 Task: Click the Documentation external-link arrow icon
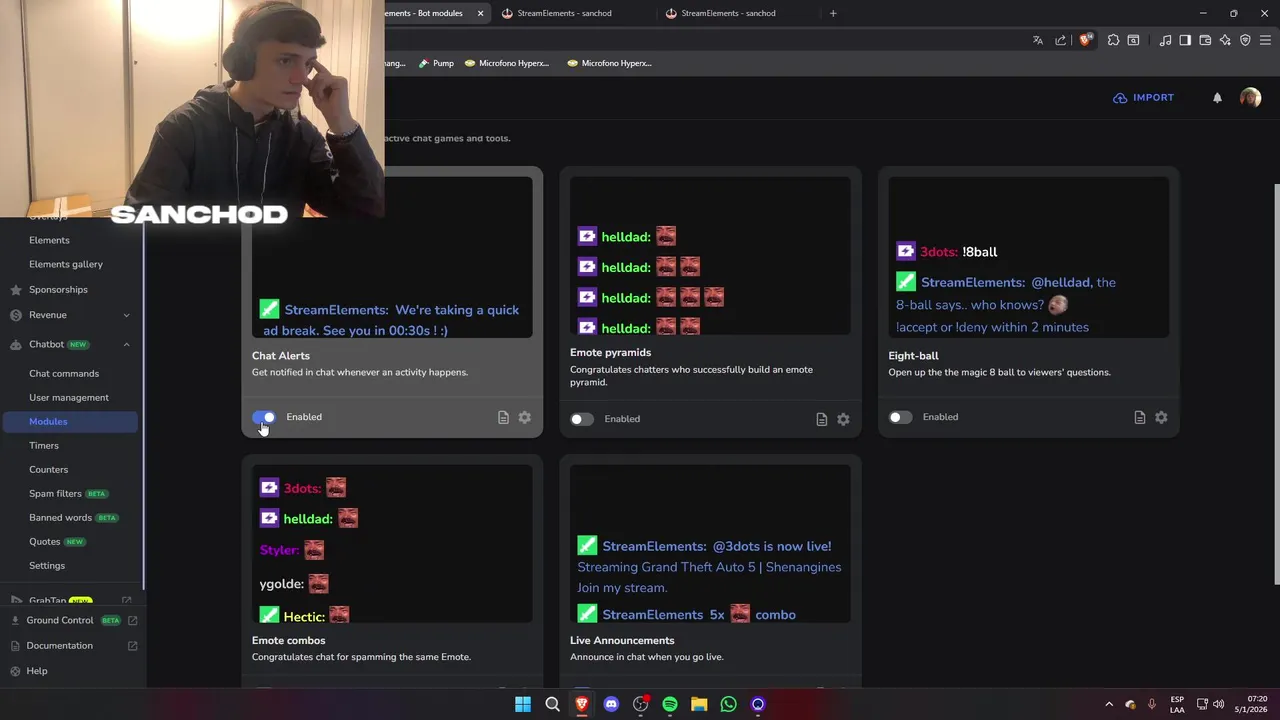pos(133,646)
